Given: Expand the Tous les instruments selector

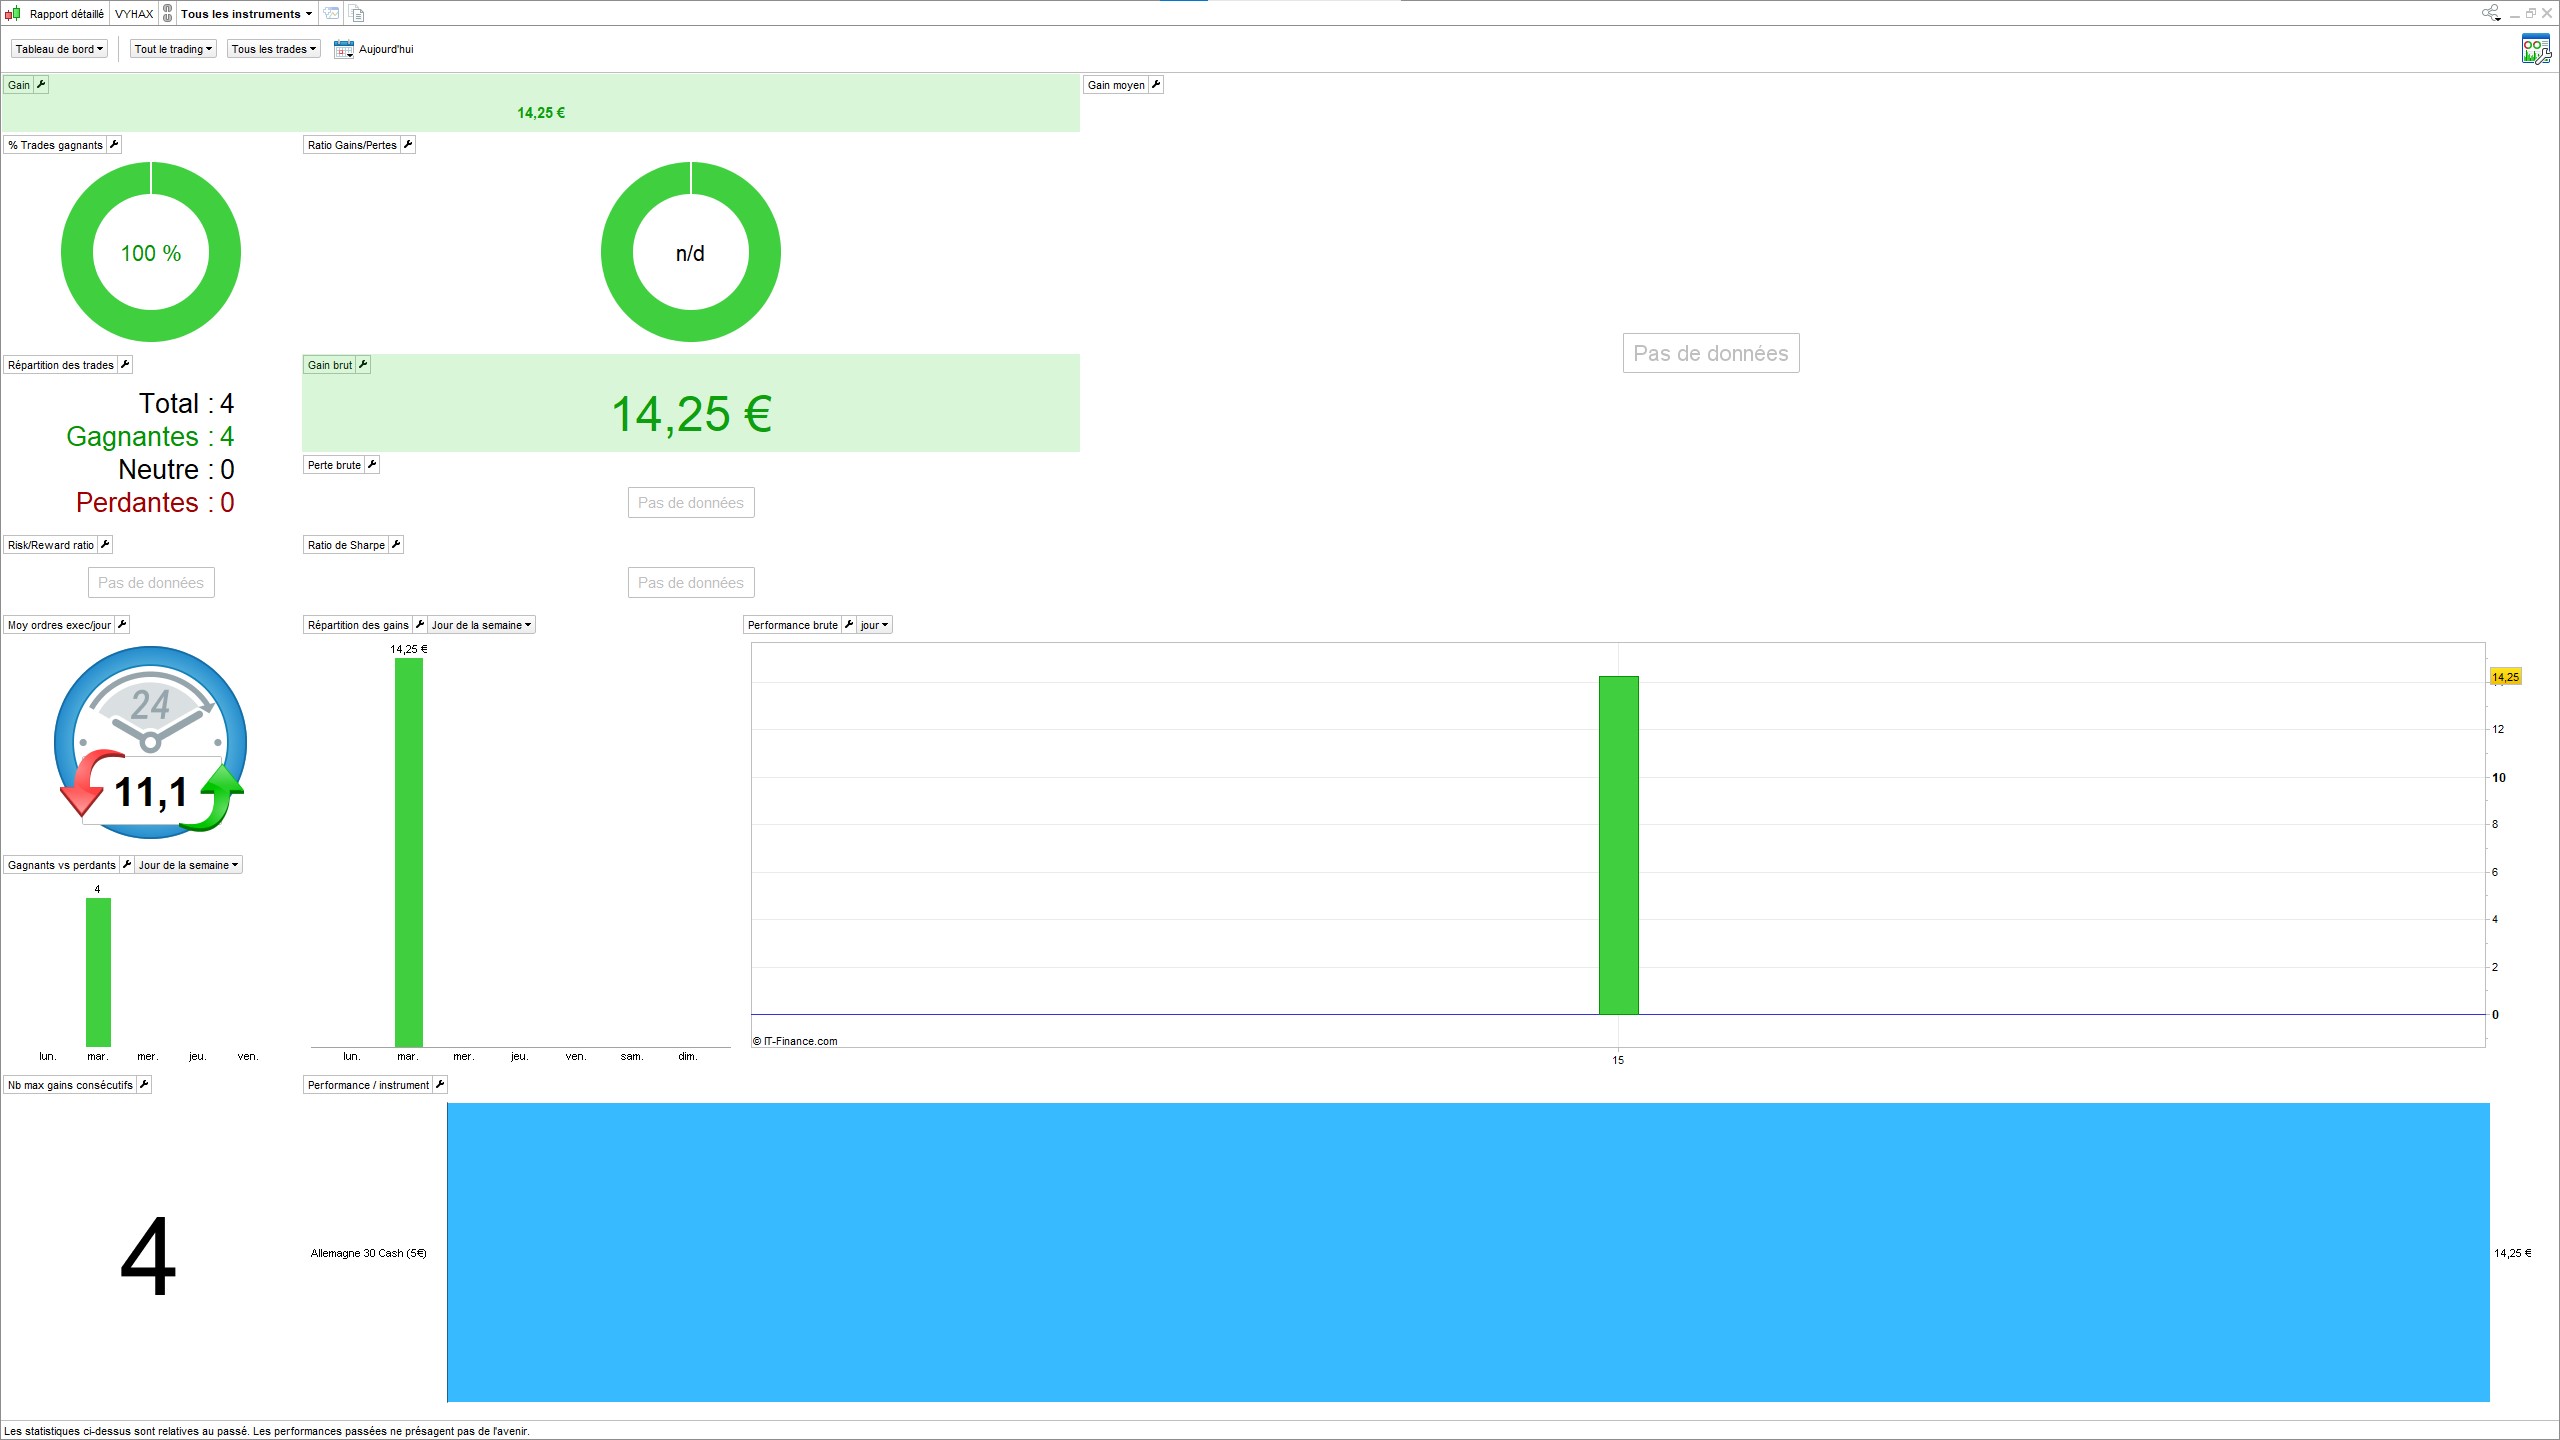Looking at the screenshot, I should coord(246,14).
